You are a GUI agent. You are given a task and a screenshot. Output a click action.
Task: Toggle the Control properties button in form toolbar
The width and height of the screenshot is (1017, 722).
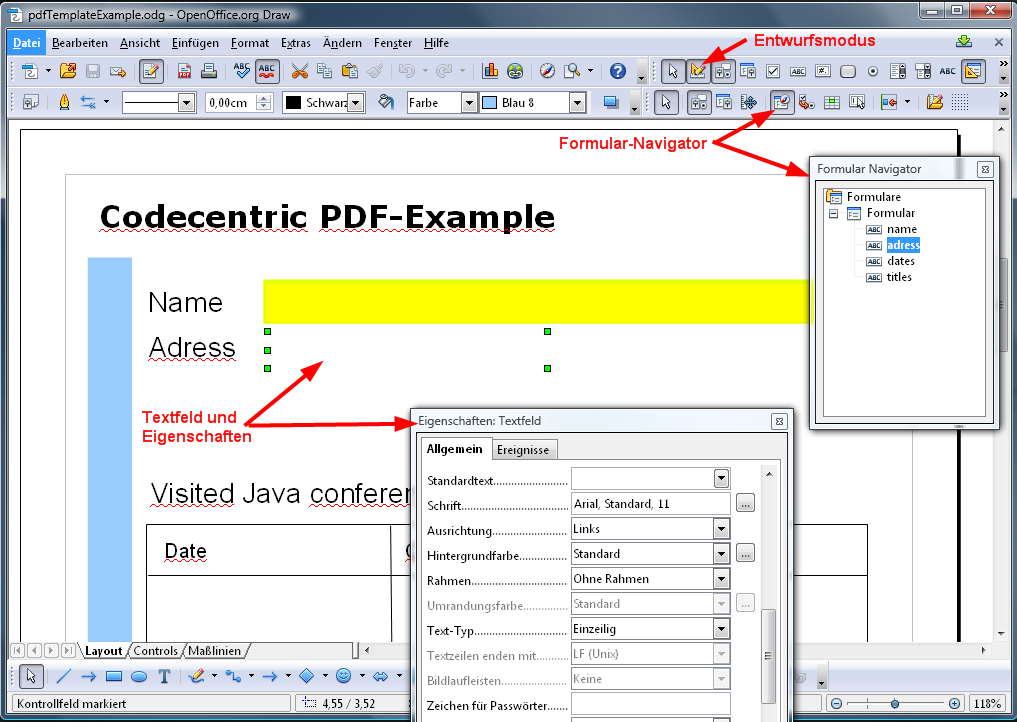click(723, 71)
